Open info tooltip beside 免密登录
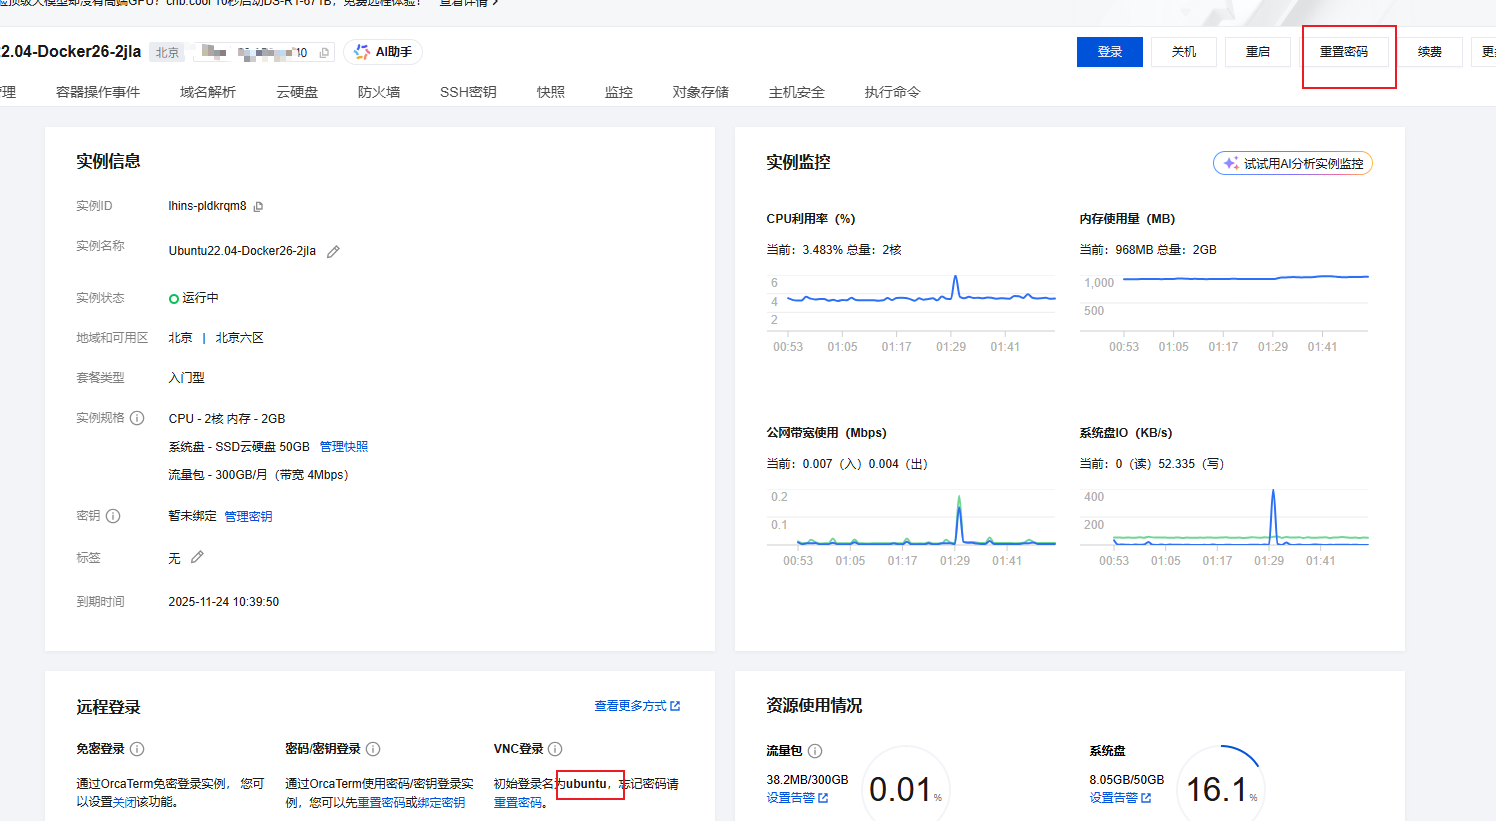This screenshot has height=821, width=1496. click(137, 749)
